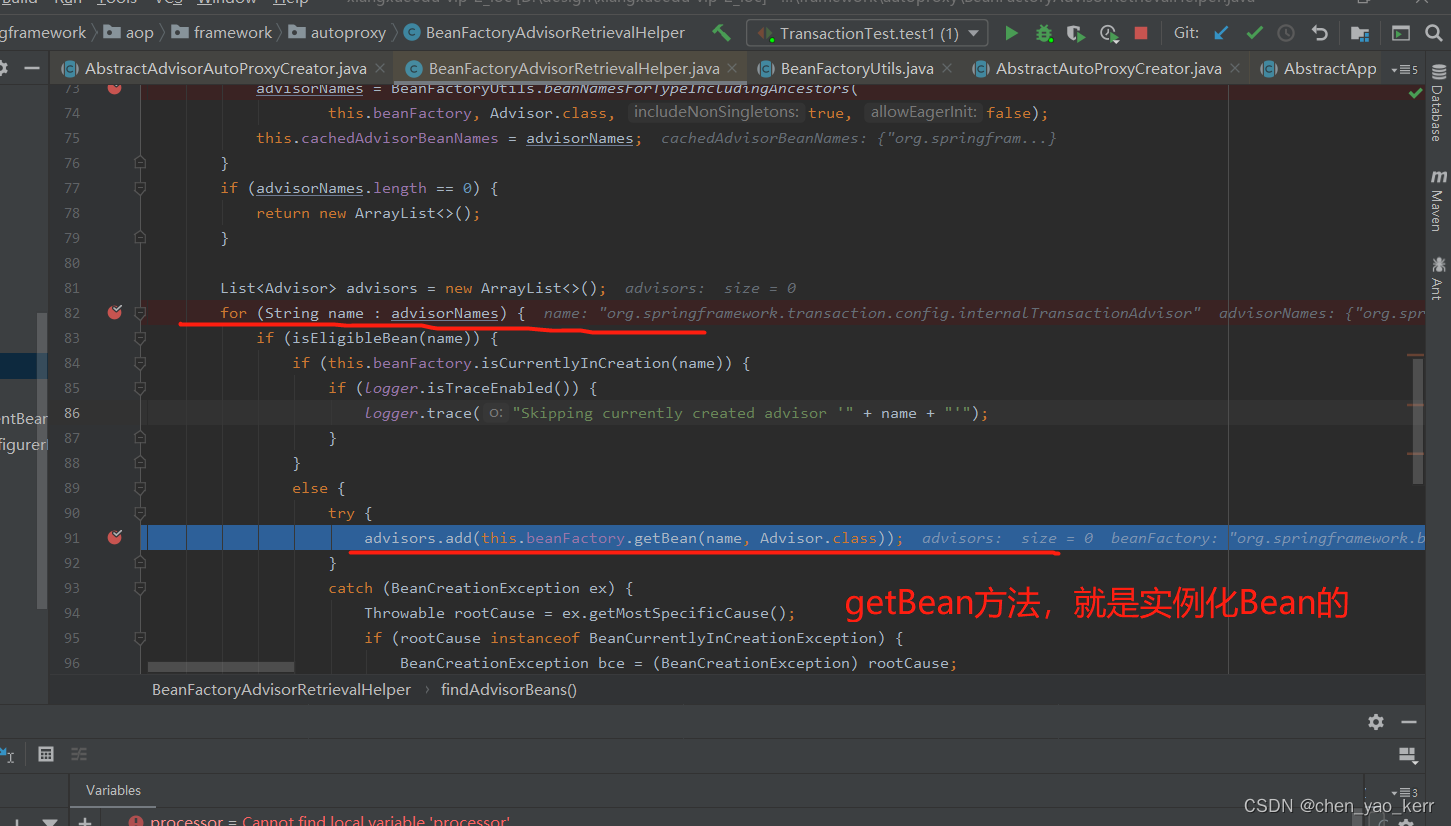Click the hide-project-panel minus icon beside the gear
The height and width of the screenshot is (826, 1451).
coord(32,69)
